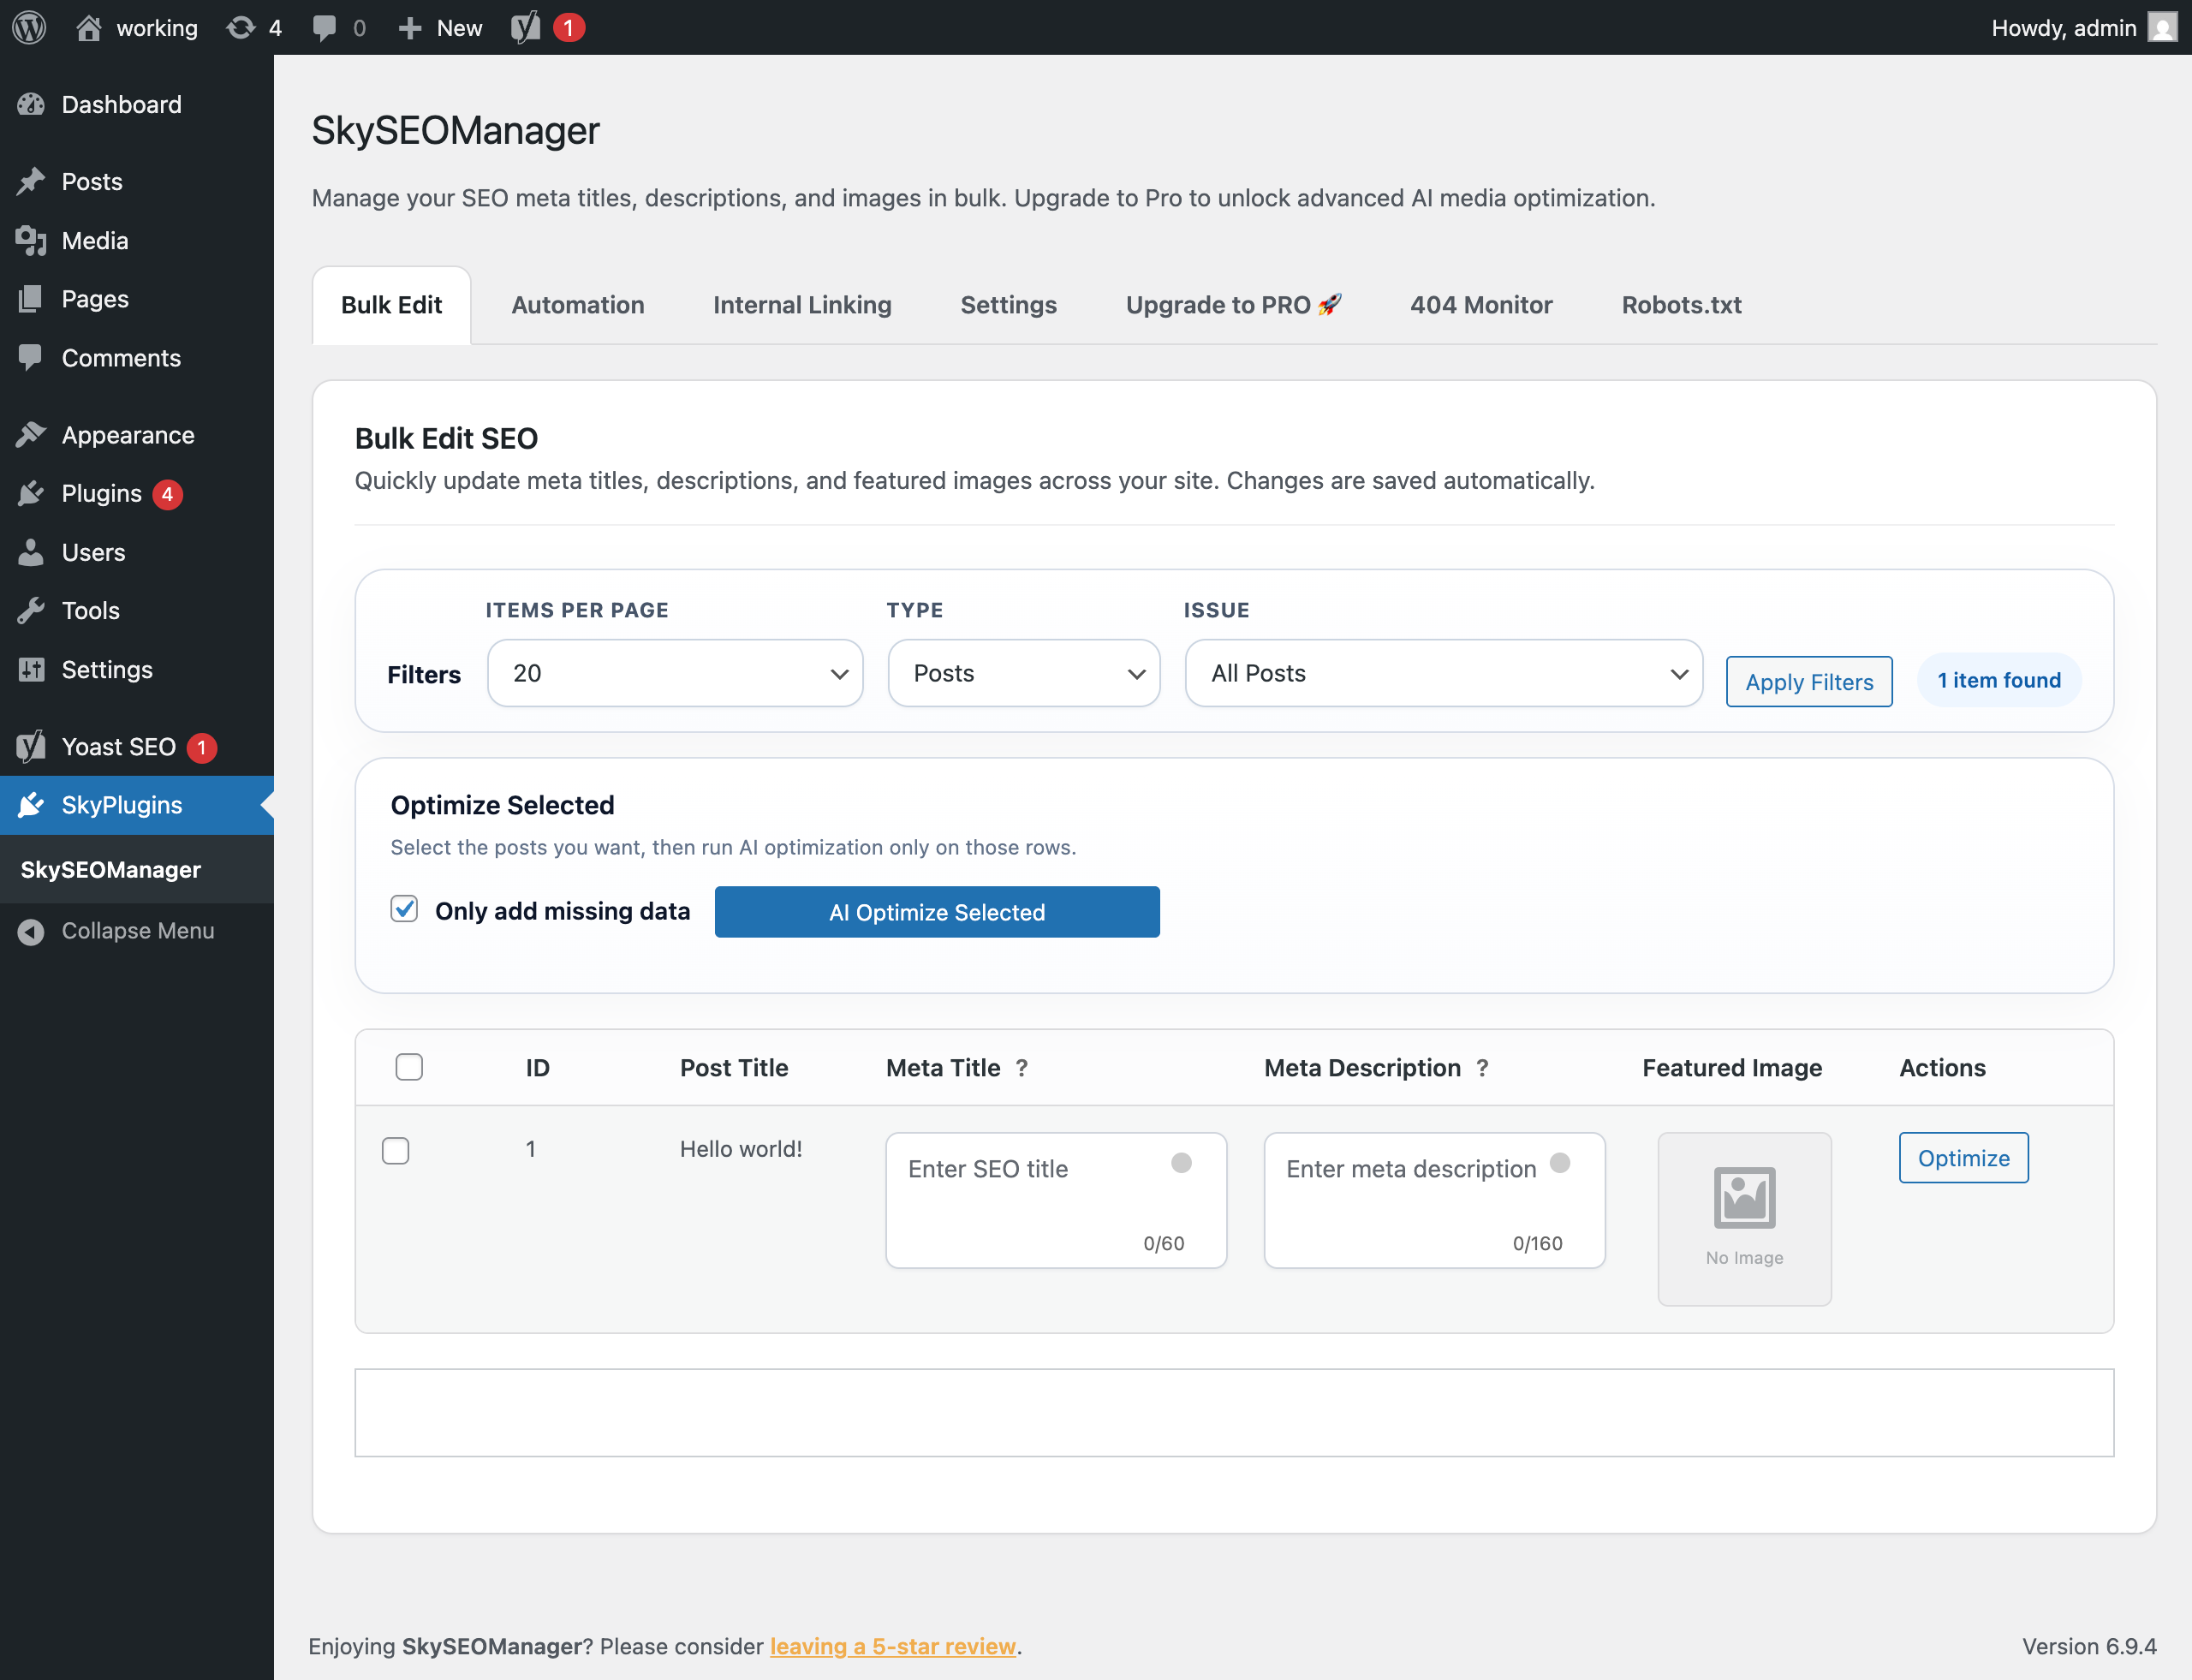This screenshot has height=1680, width=2192.
Task: Click the SkyPlugins sidebar icon
Action: (31, 805)
